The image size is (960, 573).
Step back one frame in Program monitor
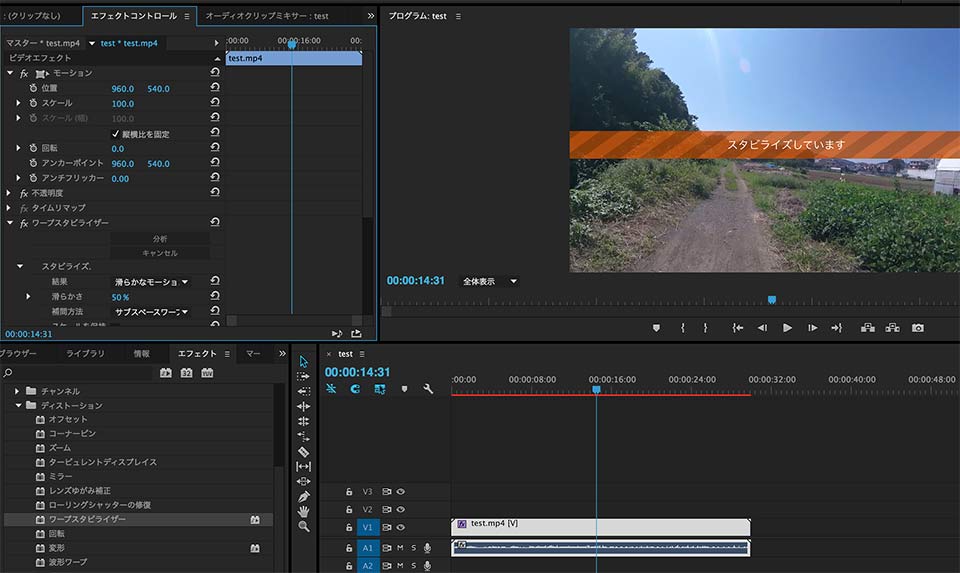[x=762, y=328]
